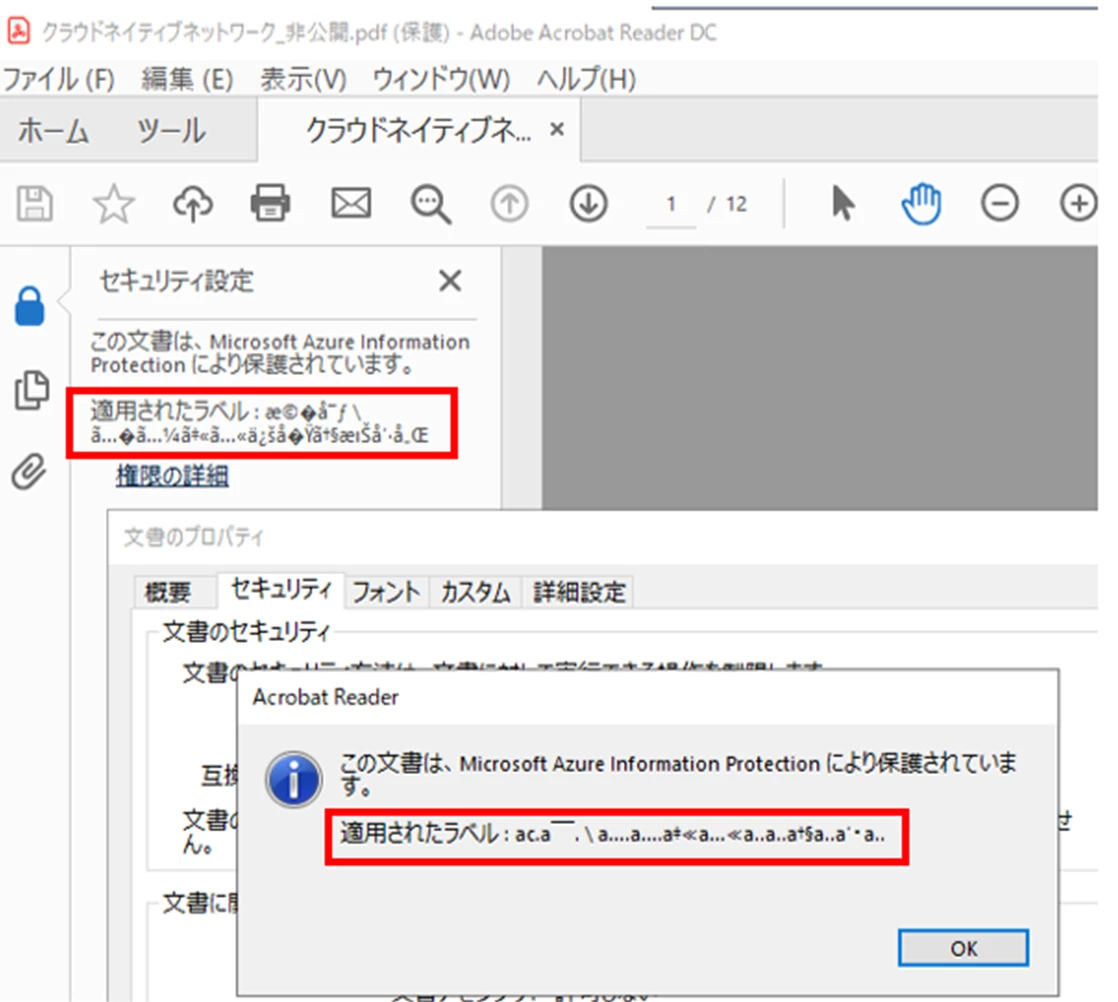Click the 適用されたラベル text in dialog
1118x1002 pixels.
tap(612, 834)
